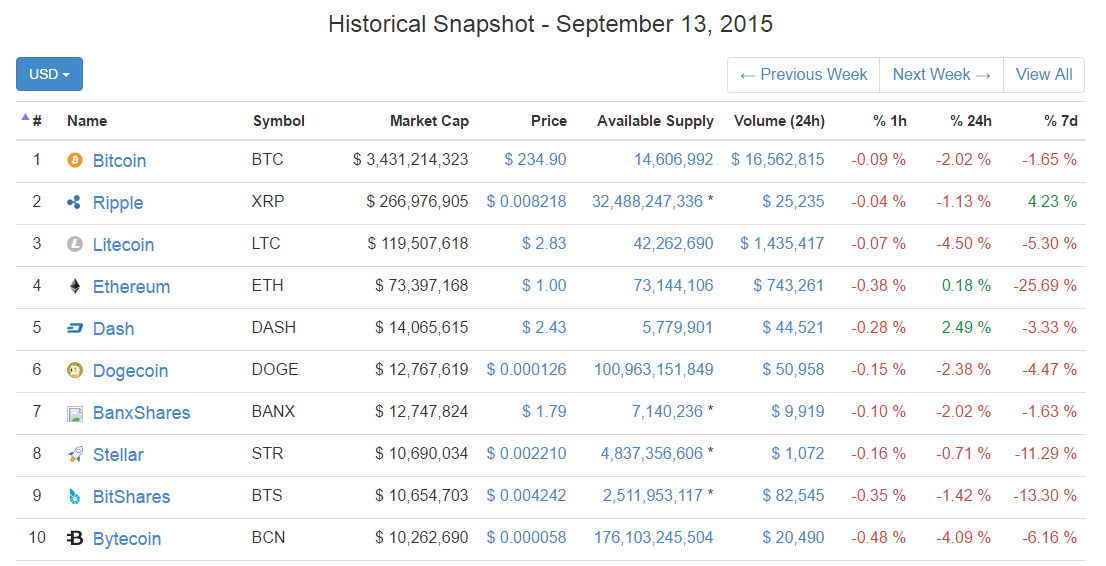The width and height of the screenshot is (1106, 566).
Task: Click Ethereum available supply 73,144,106
Action: coord(673,286)
